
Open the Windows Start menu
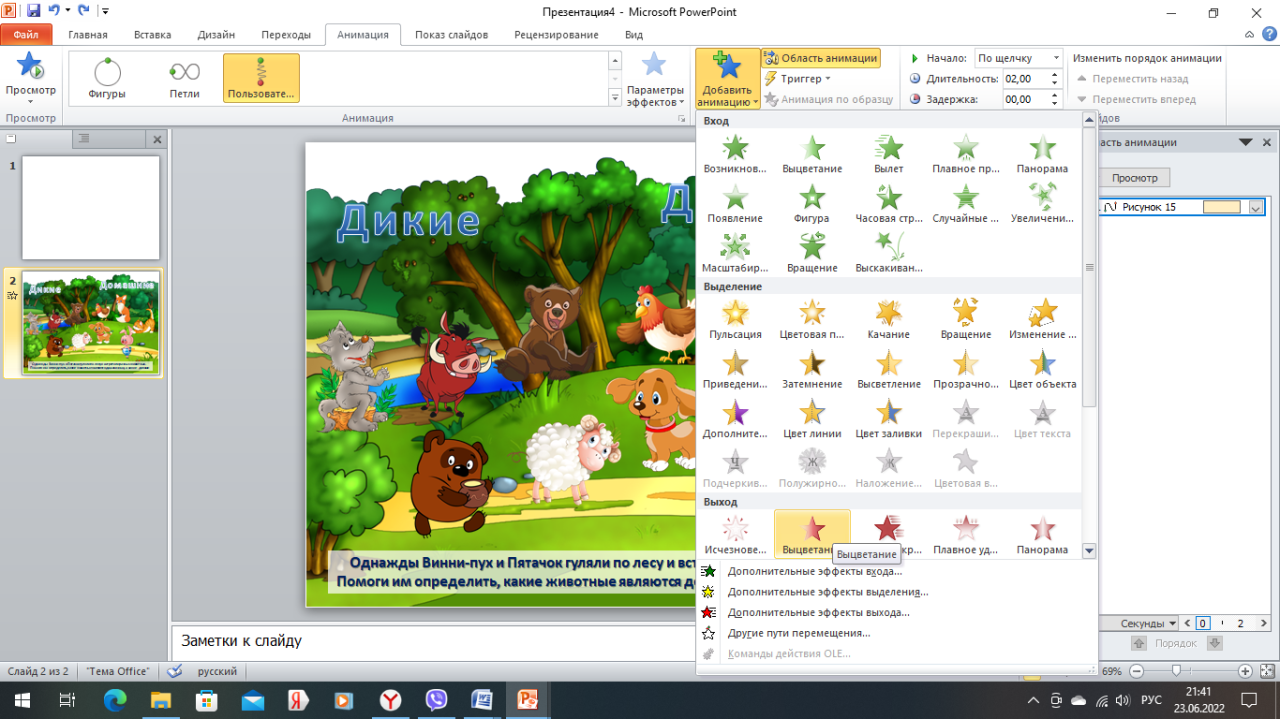point(21,699)
